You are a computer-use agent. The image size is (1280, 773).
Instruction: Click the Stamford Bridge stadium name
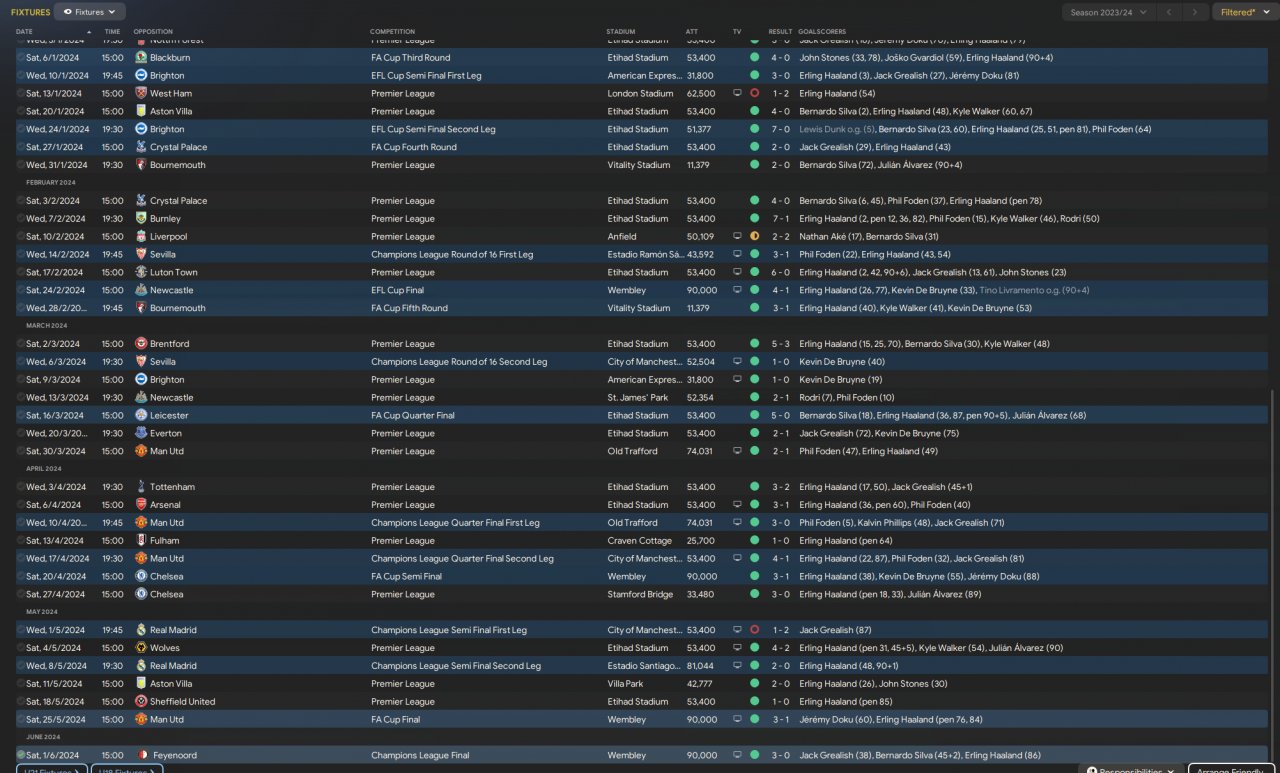640,595
